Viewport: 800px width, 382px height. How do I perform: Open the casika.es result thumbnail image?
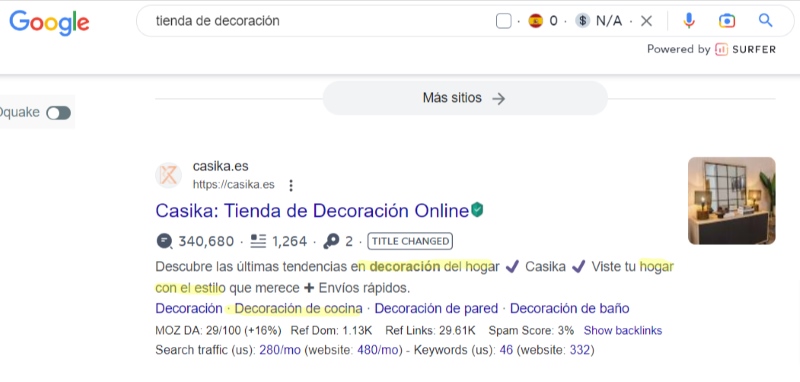pyautogui.click(x=732, y=201)
